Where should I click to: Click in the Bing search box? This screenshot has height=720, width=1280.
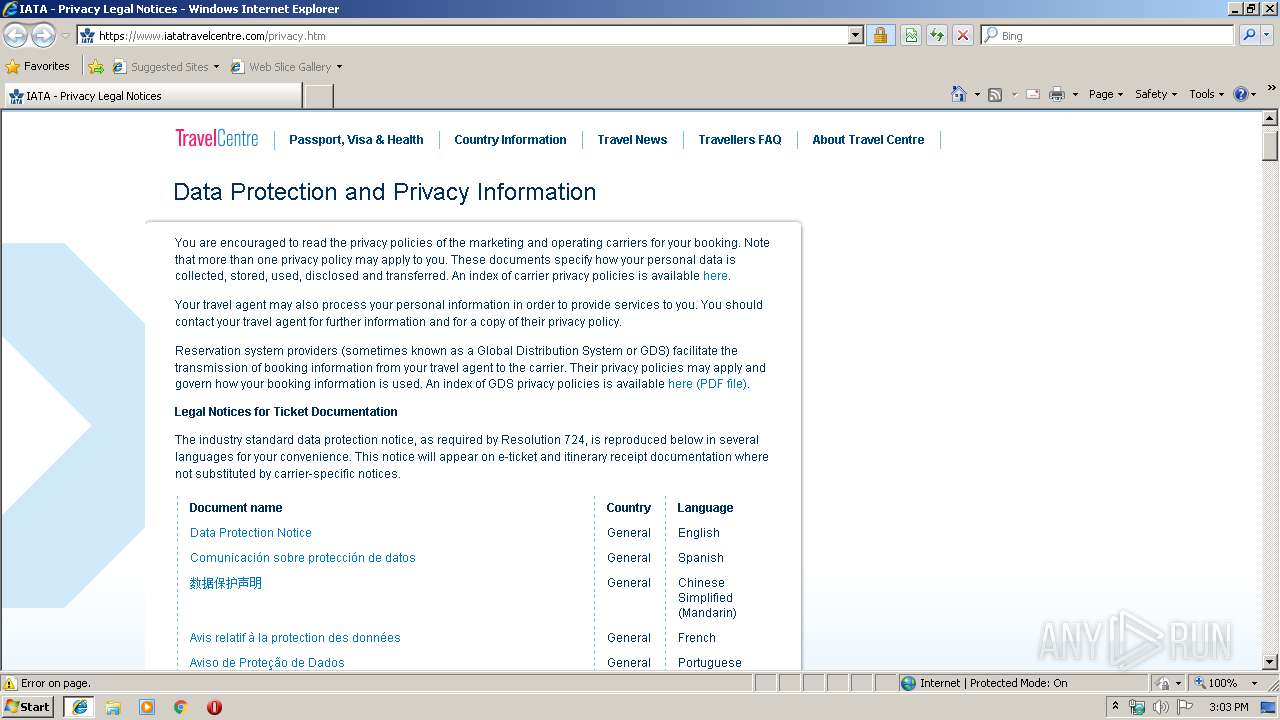click(1115, 35)
